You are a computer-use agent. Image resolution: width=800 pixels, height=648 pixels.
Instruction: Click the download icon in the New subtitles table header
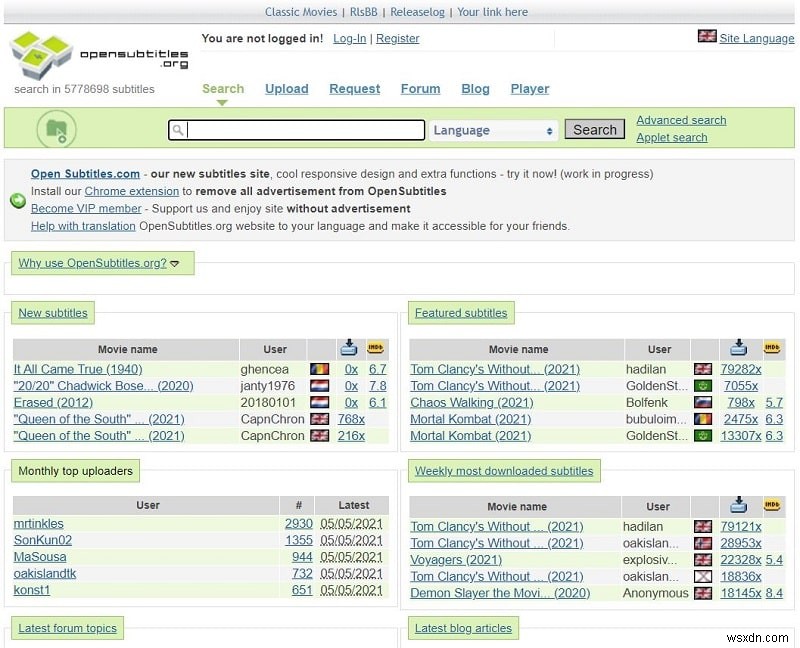349,348
